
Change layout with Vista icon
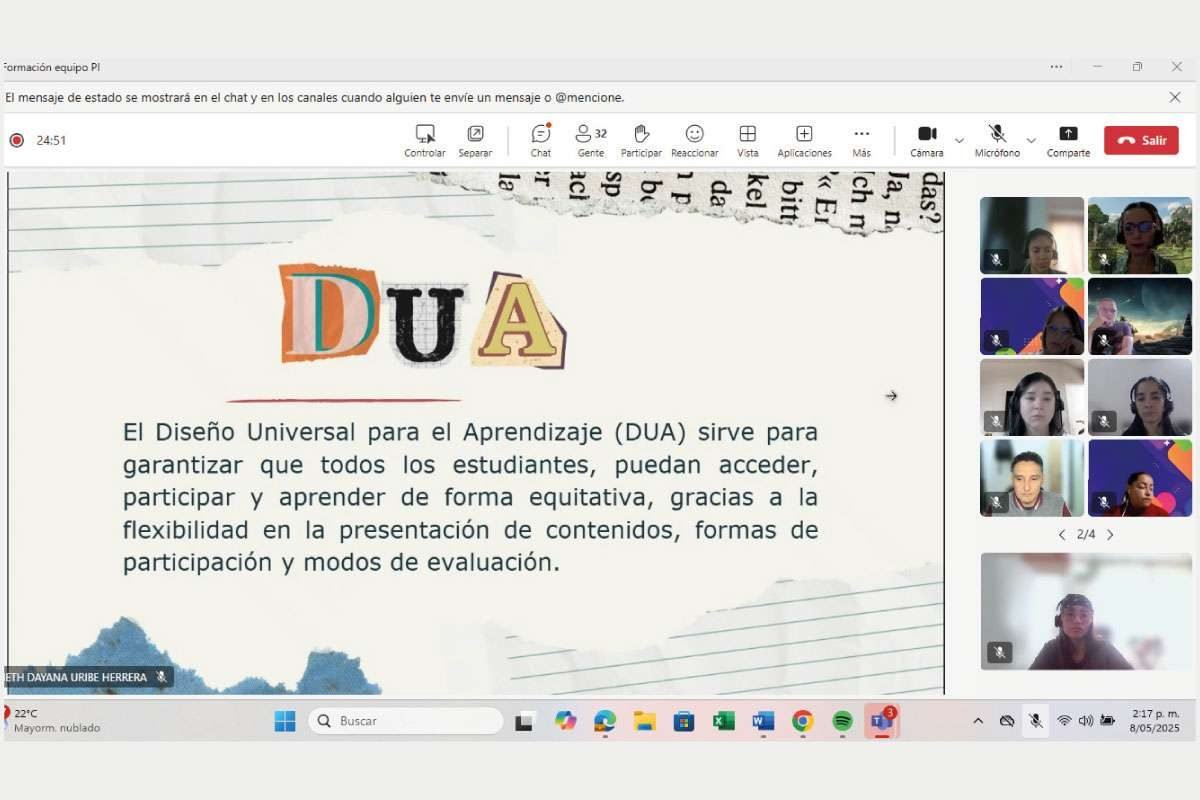pyautogui.click(x=747, y=140)
